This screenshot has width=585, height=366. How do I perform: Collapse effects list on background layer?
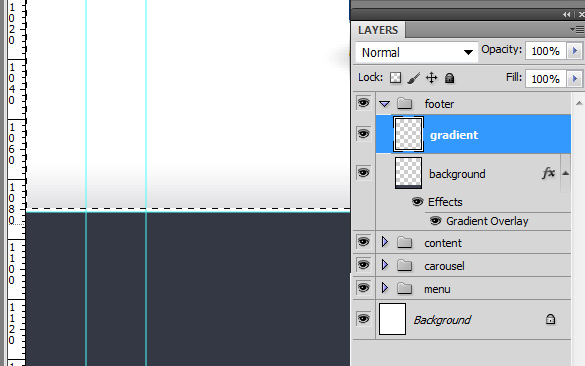click(x=566, y=173)
